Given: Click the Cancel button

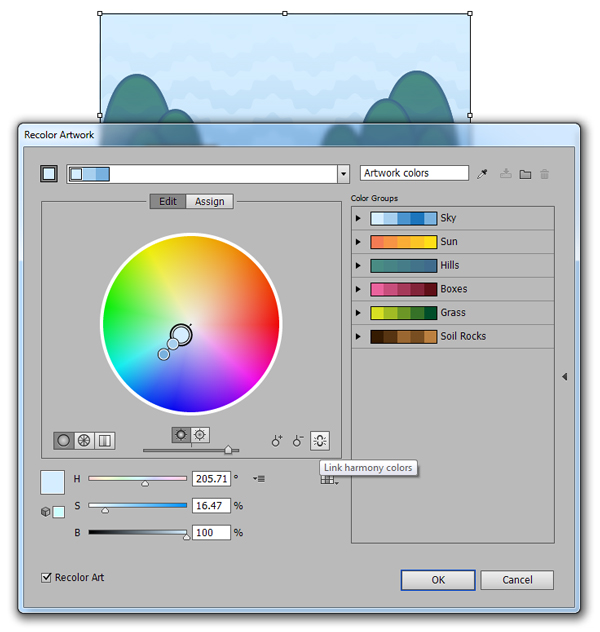Looking at the screenshot, I should coord(517,580).
